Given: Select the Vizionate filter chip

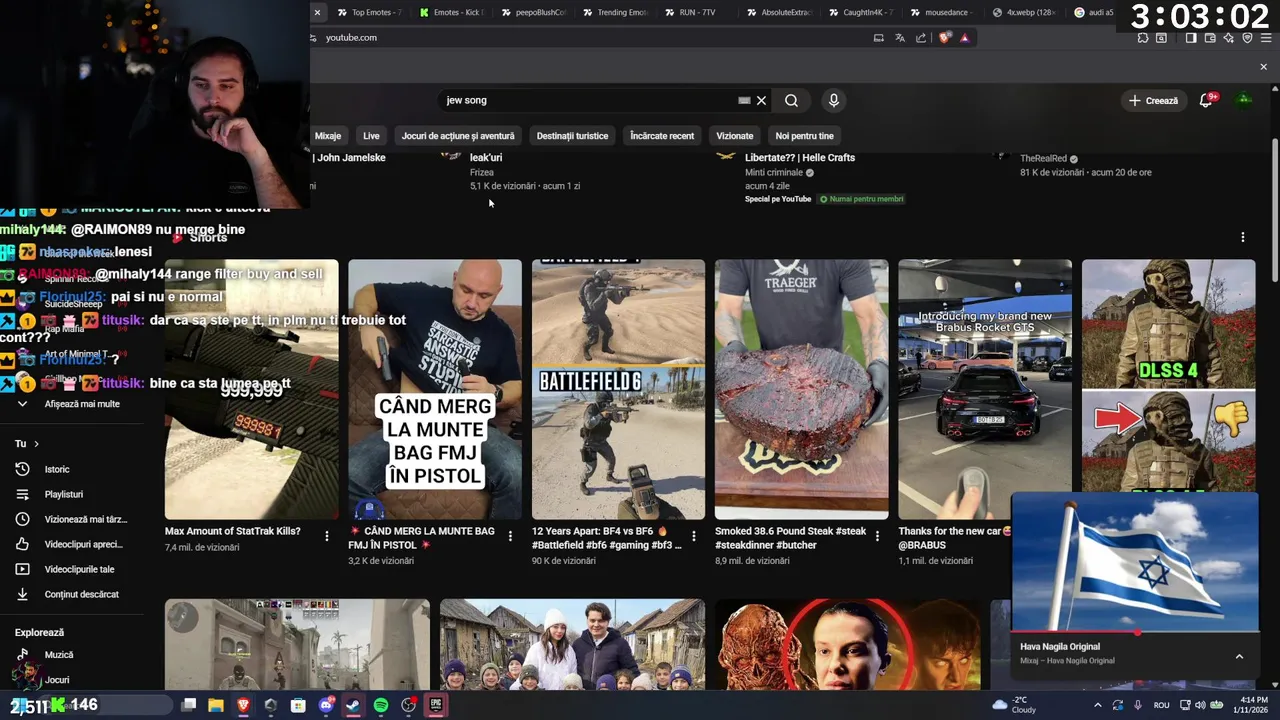Looking at the screenshot, I should coord(734,136).
